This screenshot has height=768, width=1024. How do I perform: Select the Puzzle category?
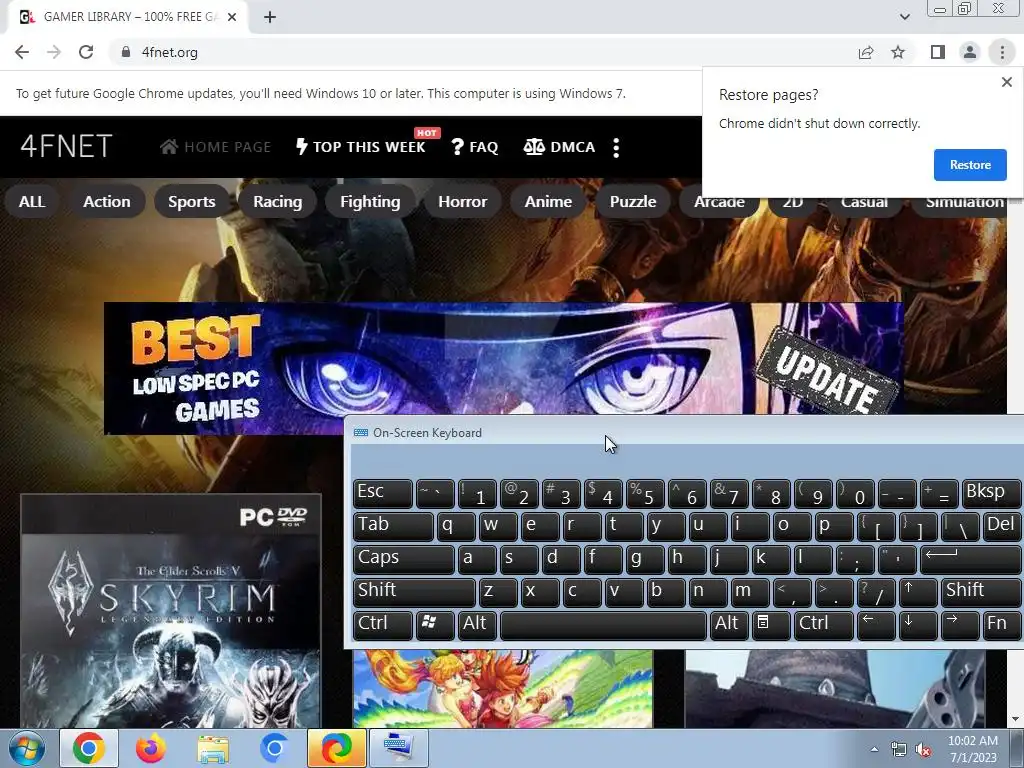click(x=633, y=201)
